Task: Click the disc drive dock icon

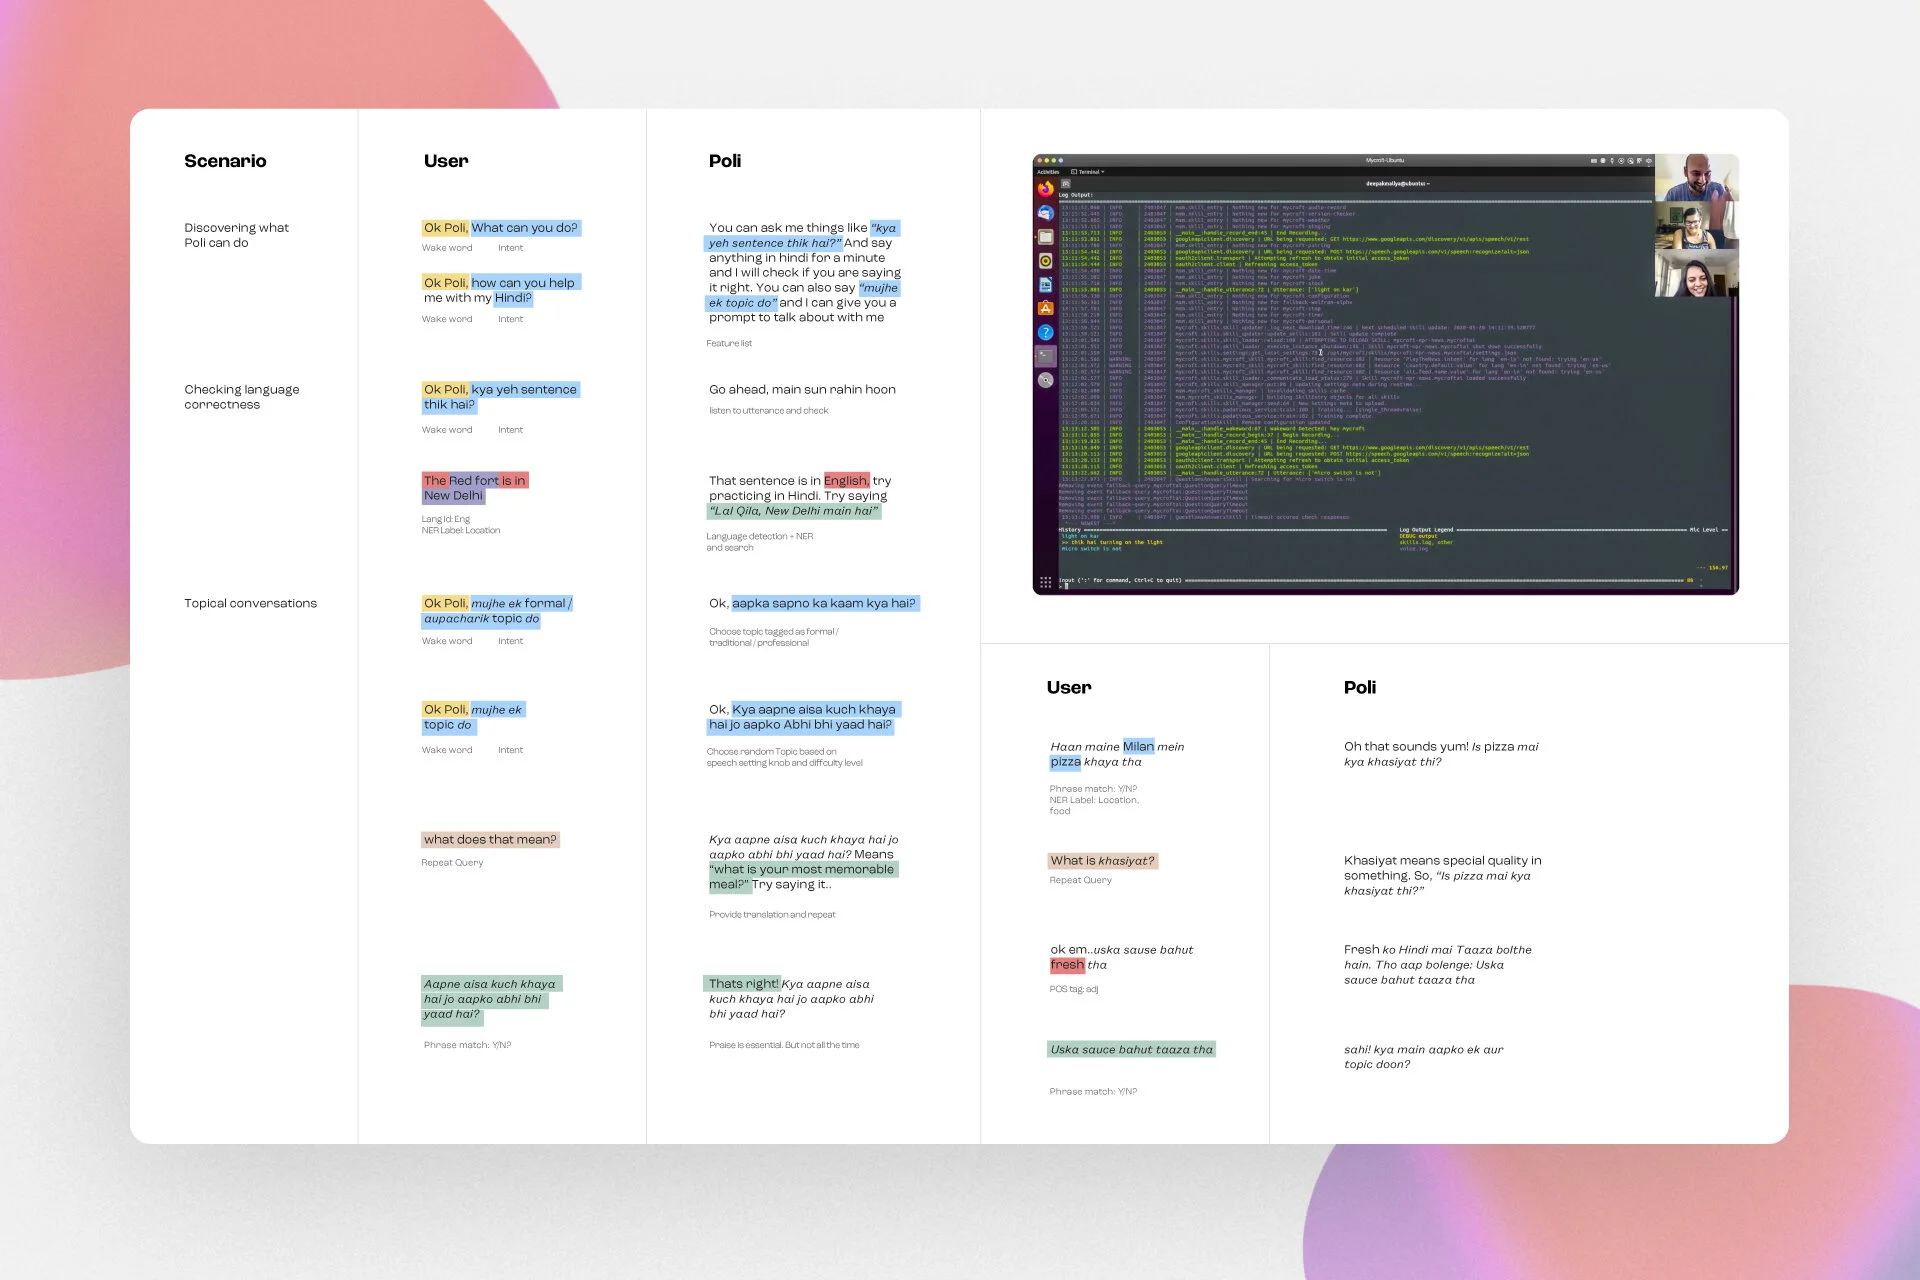Action: pos(1045,380)
